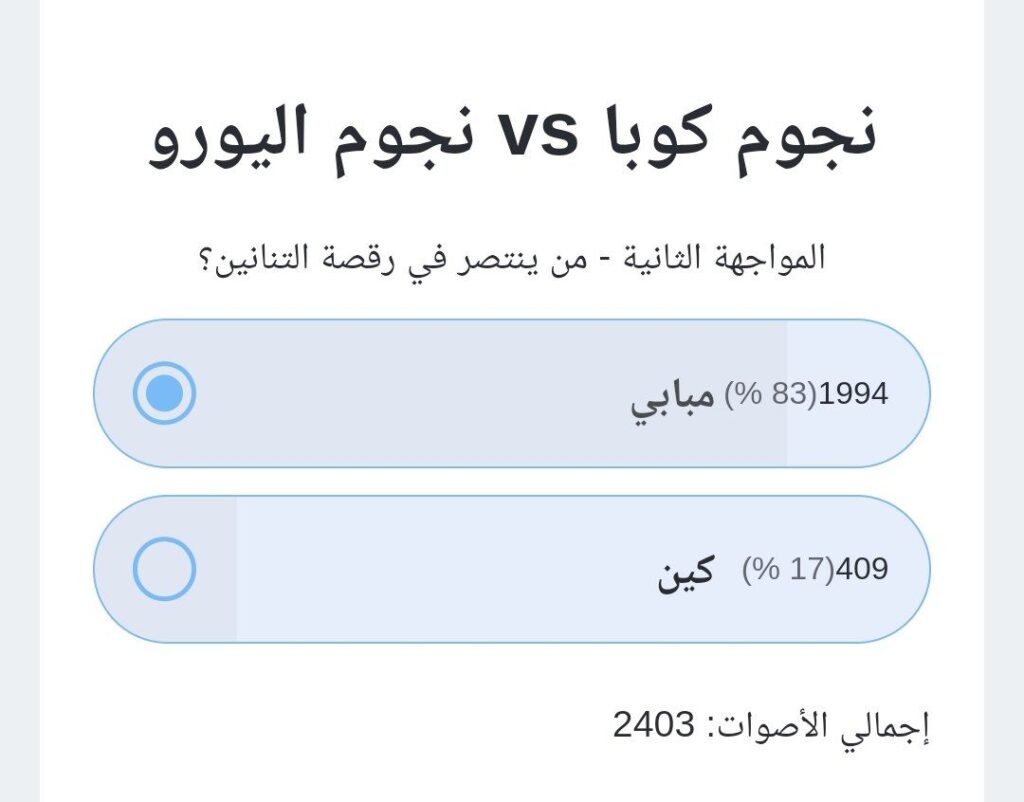Click the كين option label text

point(686,571)
